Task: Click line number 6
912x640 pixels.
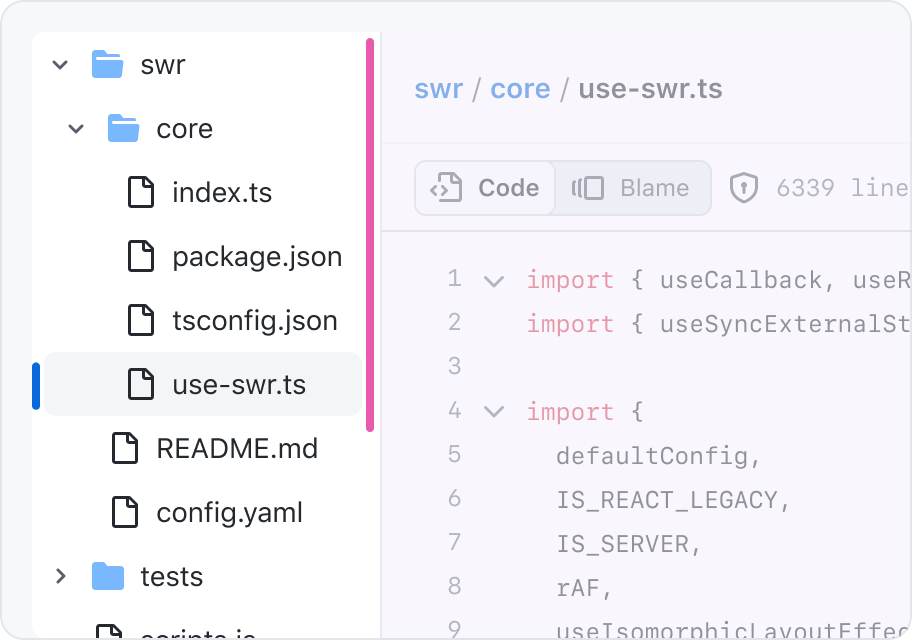Action: [455, 499]
